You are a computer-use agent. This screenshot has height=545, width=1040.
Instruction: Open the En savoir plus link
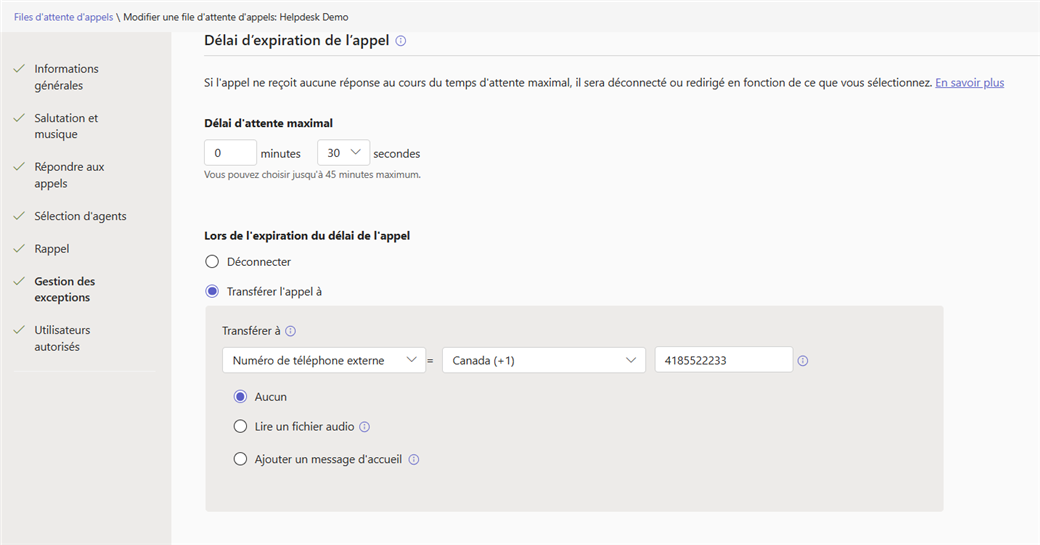tap(969, 83)
